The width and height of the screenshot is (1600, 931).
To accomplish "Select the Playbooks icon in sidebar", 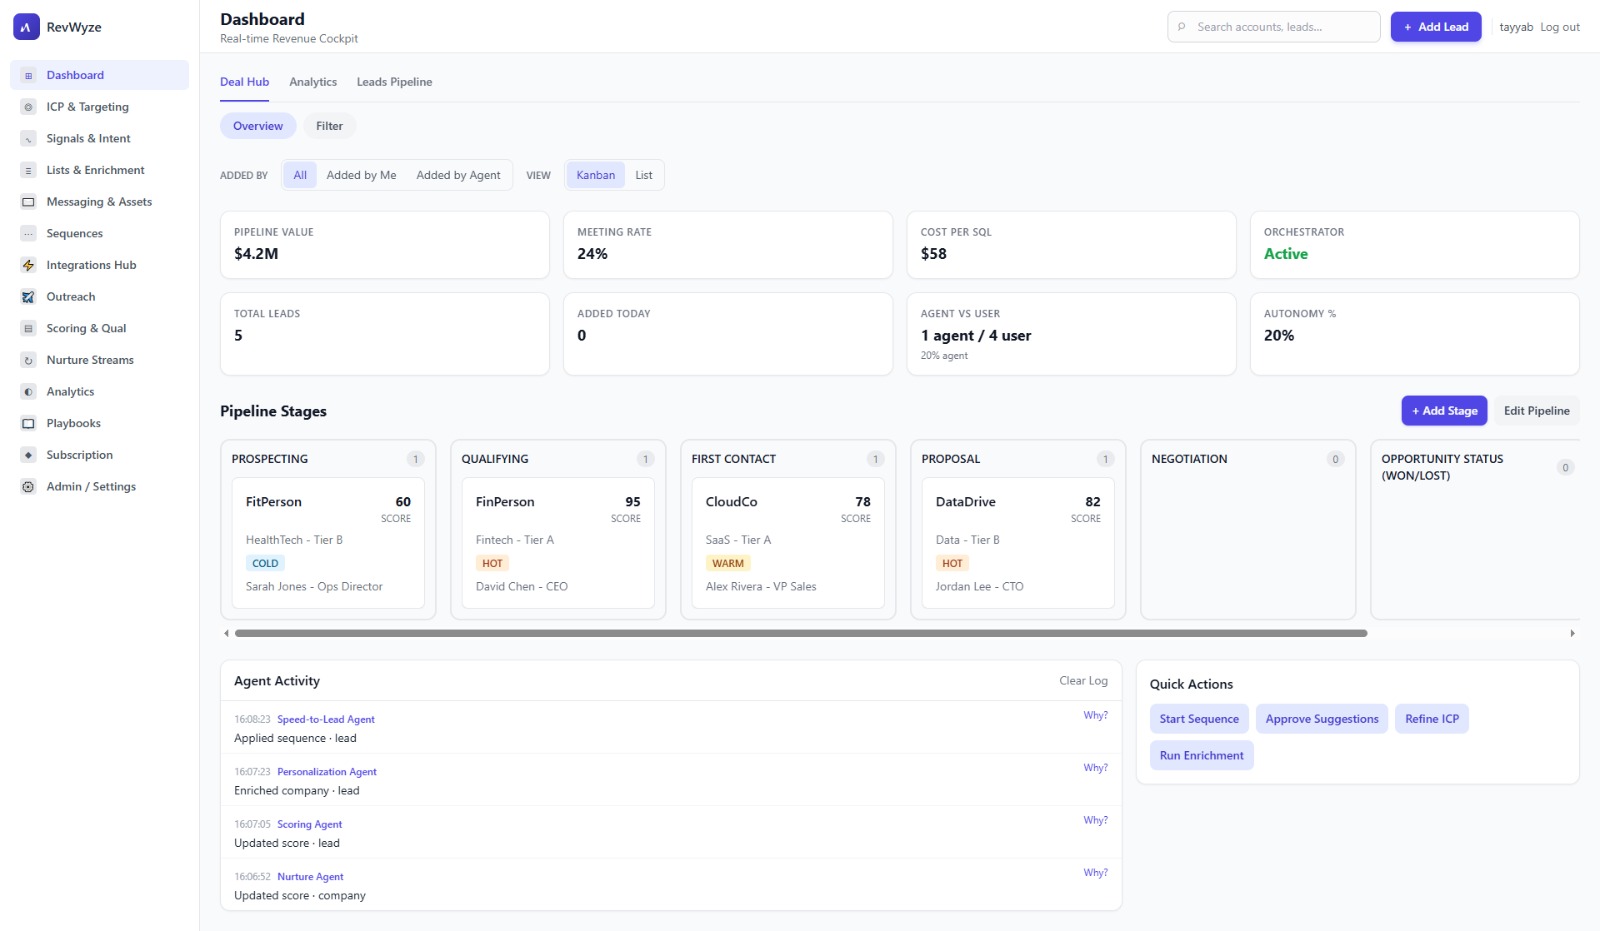I will [x=28, y=424].
